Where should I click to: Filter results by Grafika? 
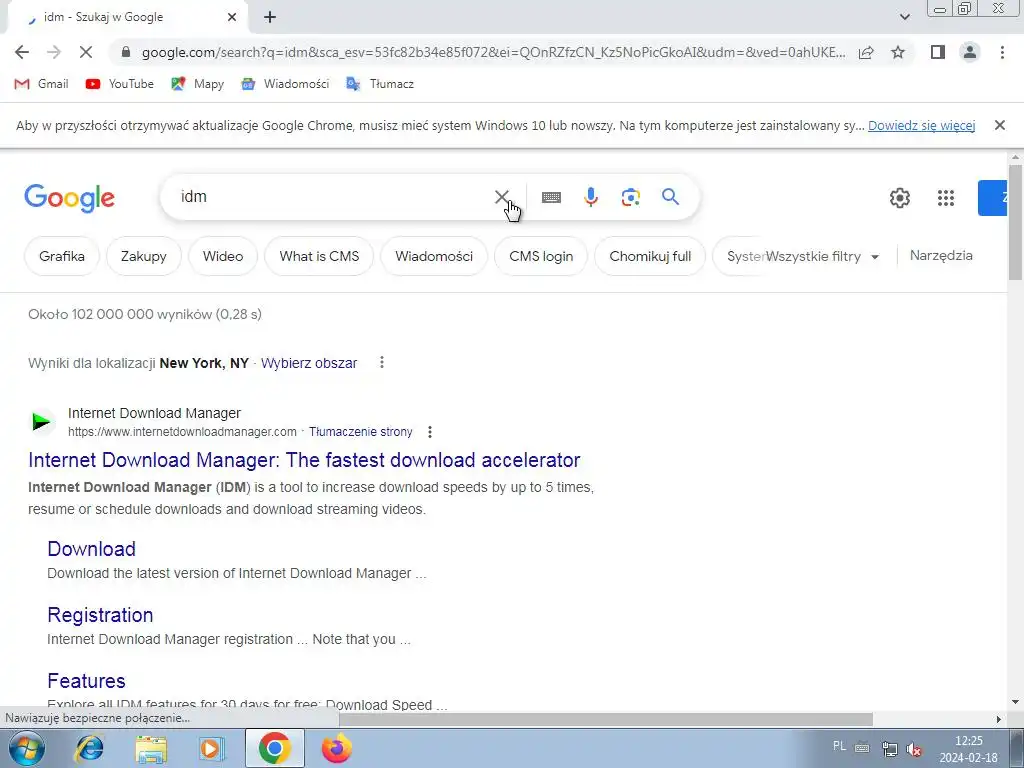62,256
